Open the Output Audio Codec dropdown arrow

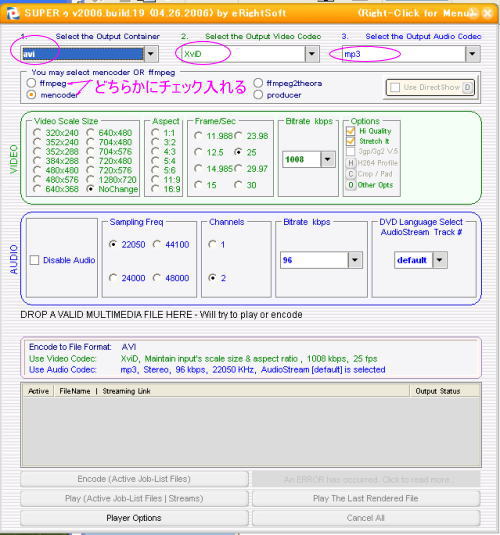[472, 54]
